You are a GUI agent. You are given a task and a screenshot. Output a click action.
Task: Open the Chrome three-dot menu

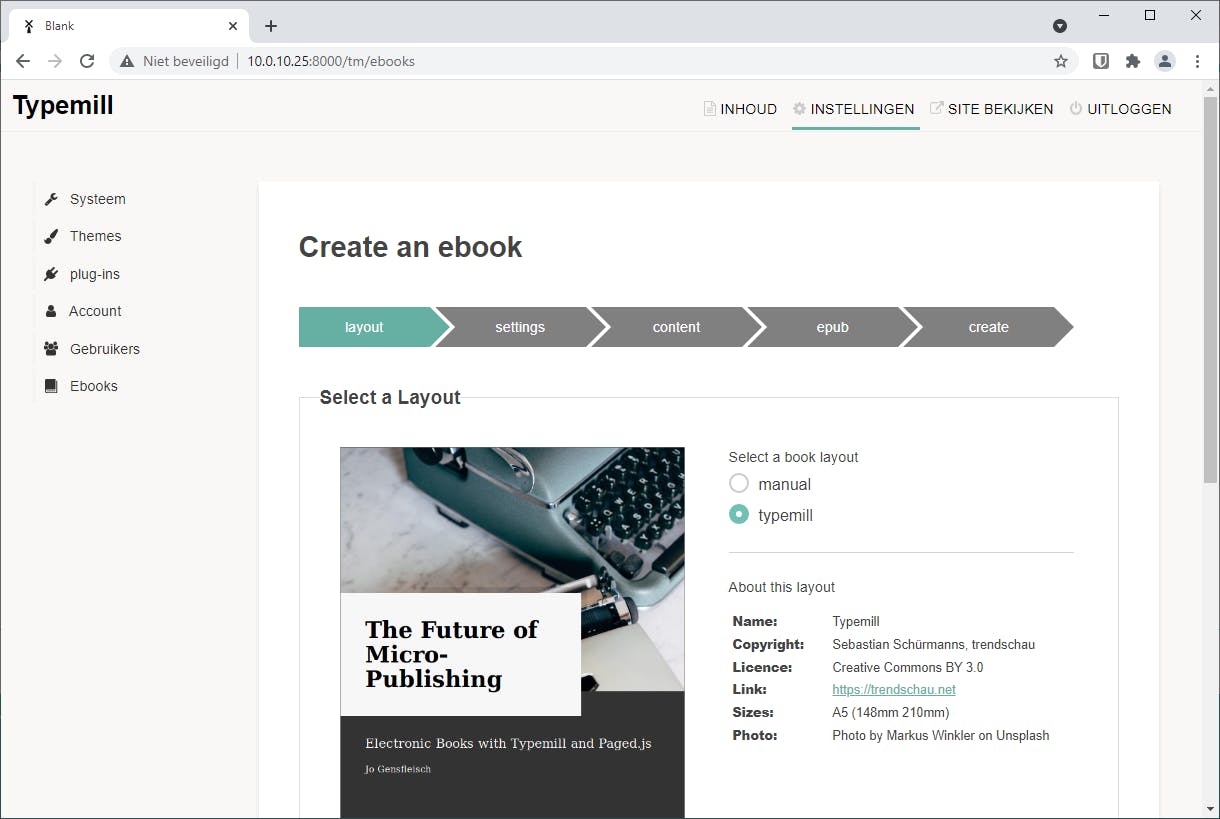(x=1196, y=61)
